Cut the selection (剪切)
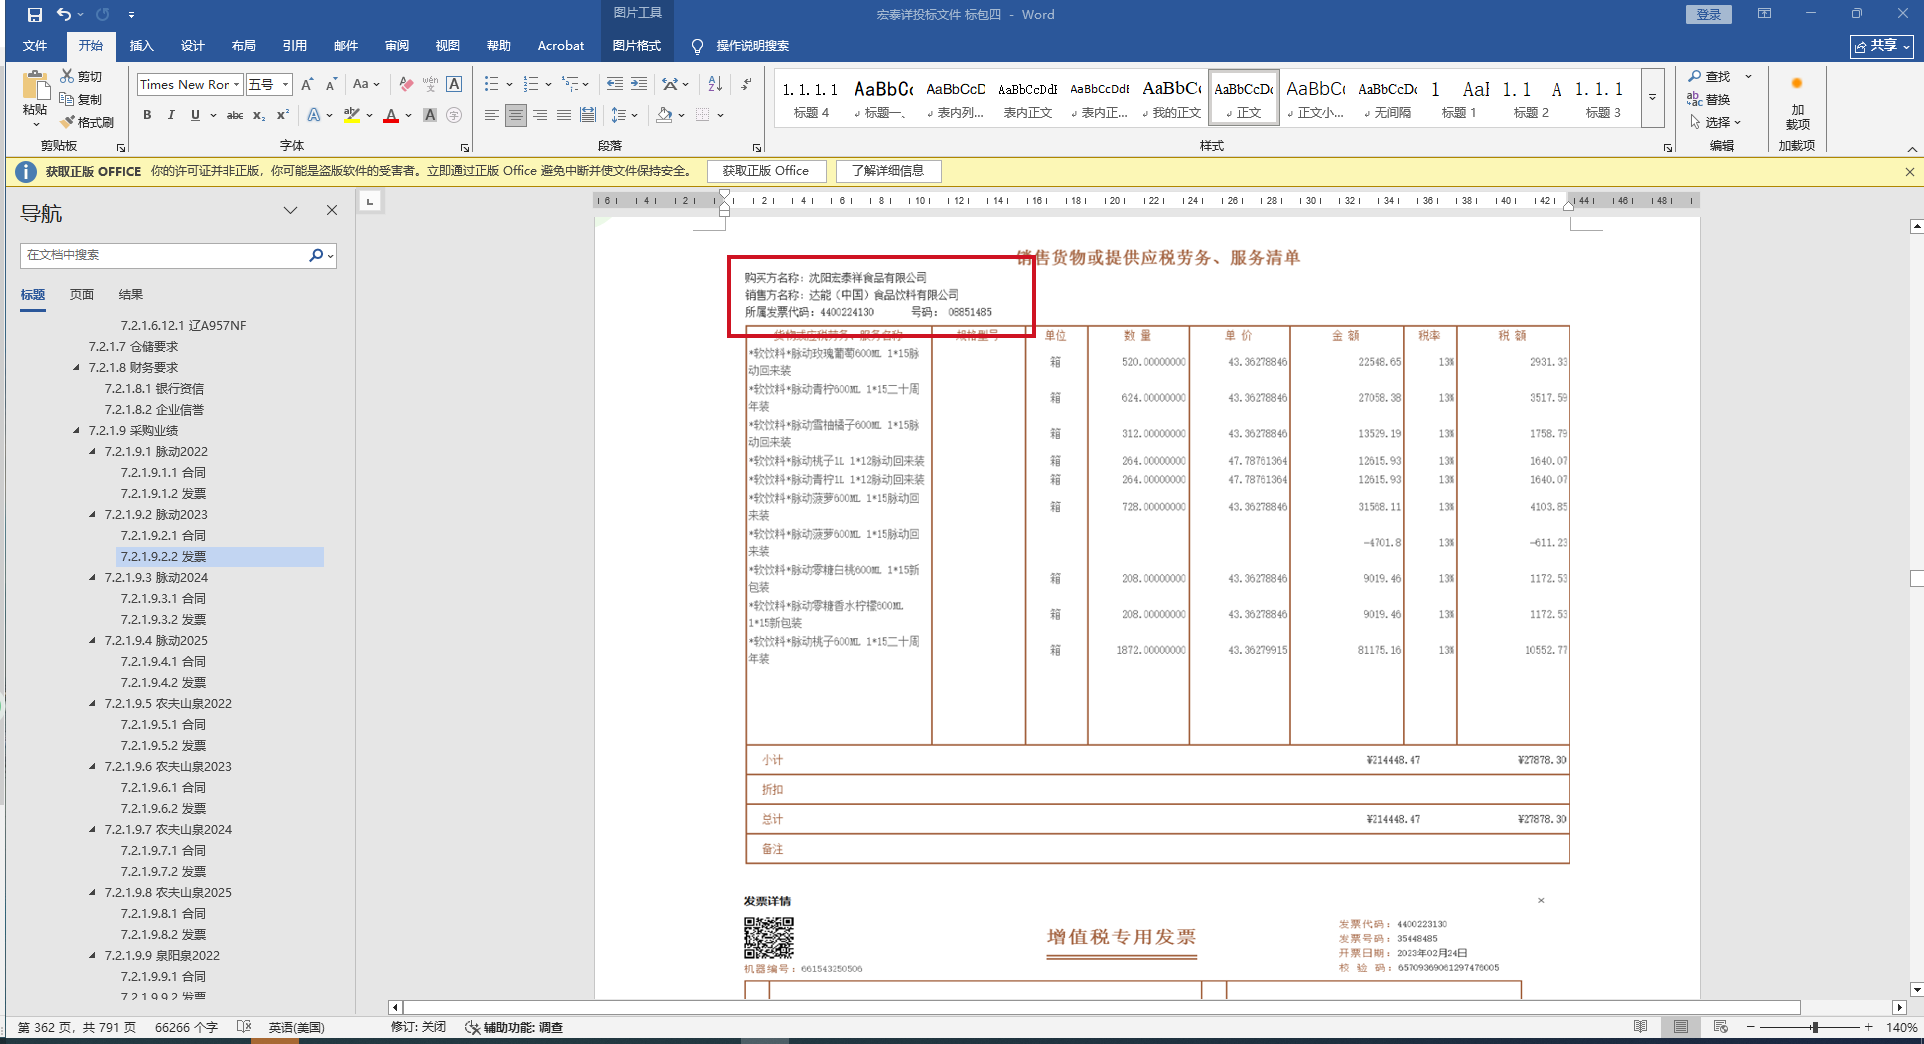This screenshot has width=1924, height=1044. coord(81,76)
